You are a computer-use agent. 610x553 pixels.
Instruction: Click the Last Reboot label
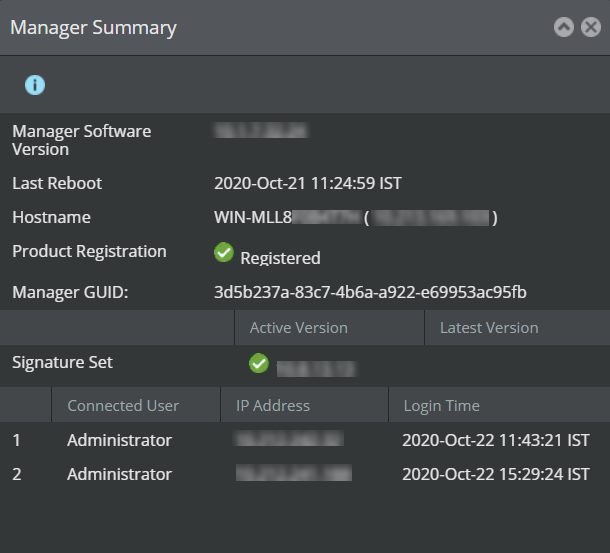click(57, 183)
